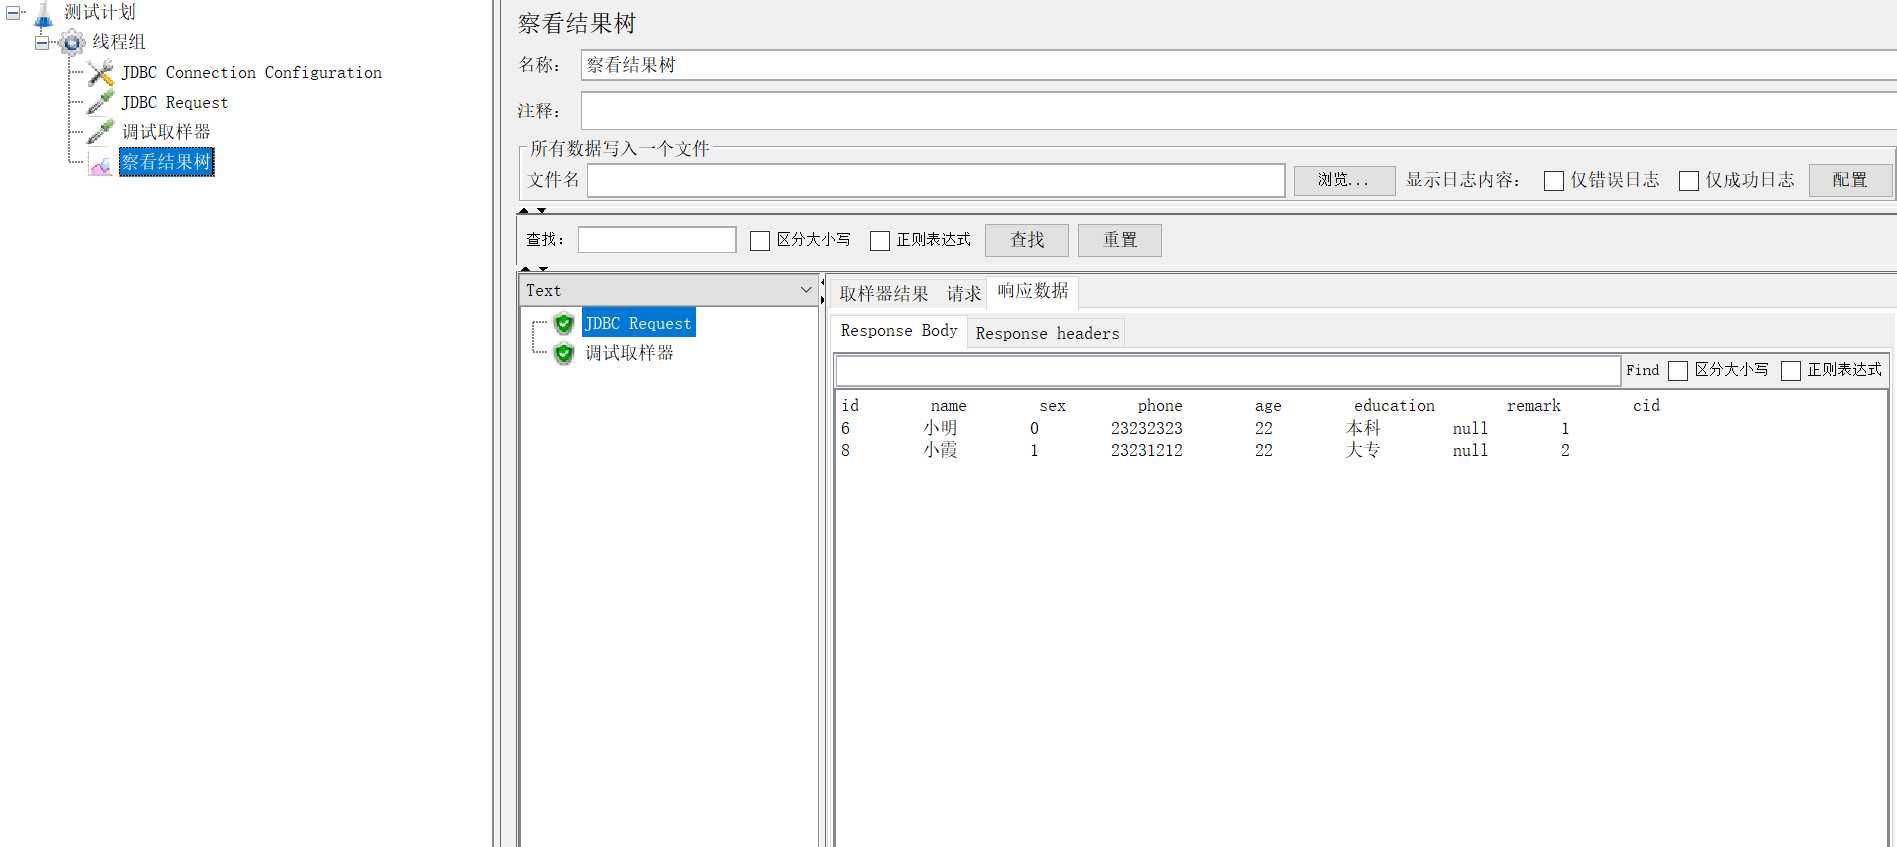Collapse the 测试计划 tree node
The height and width of the screenshot is (847, 1897).
[13, 13]
